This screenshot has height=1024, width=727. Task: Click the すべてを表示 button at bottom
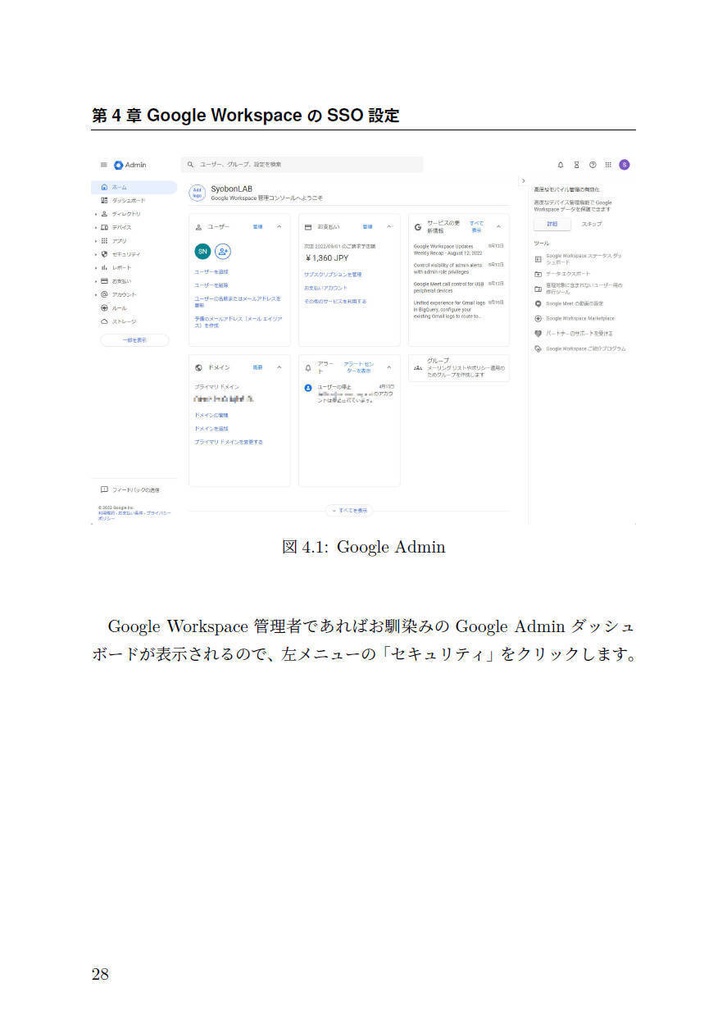[x=349, y=510]
